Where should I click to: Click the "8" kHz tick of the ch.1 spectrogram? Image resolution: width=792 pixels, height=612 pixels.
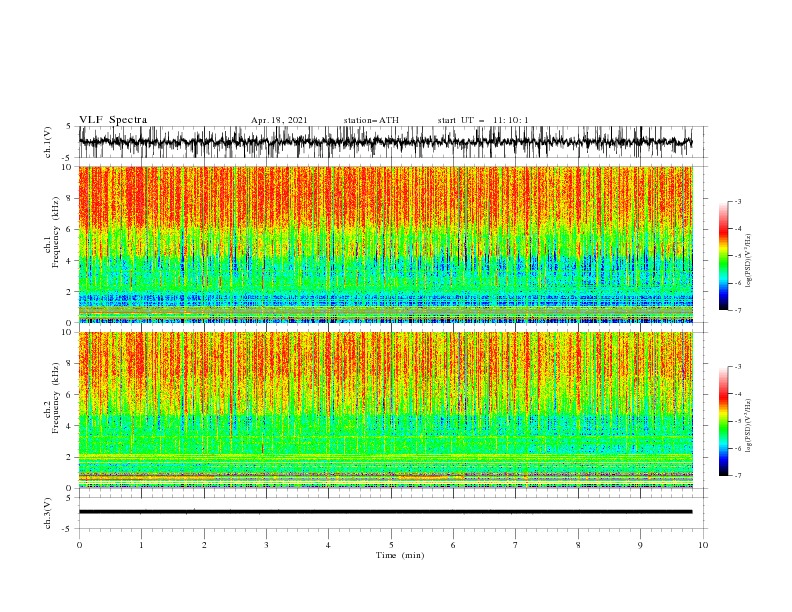[70, 198]
